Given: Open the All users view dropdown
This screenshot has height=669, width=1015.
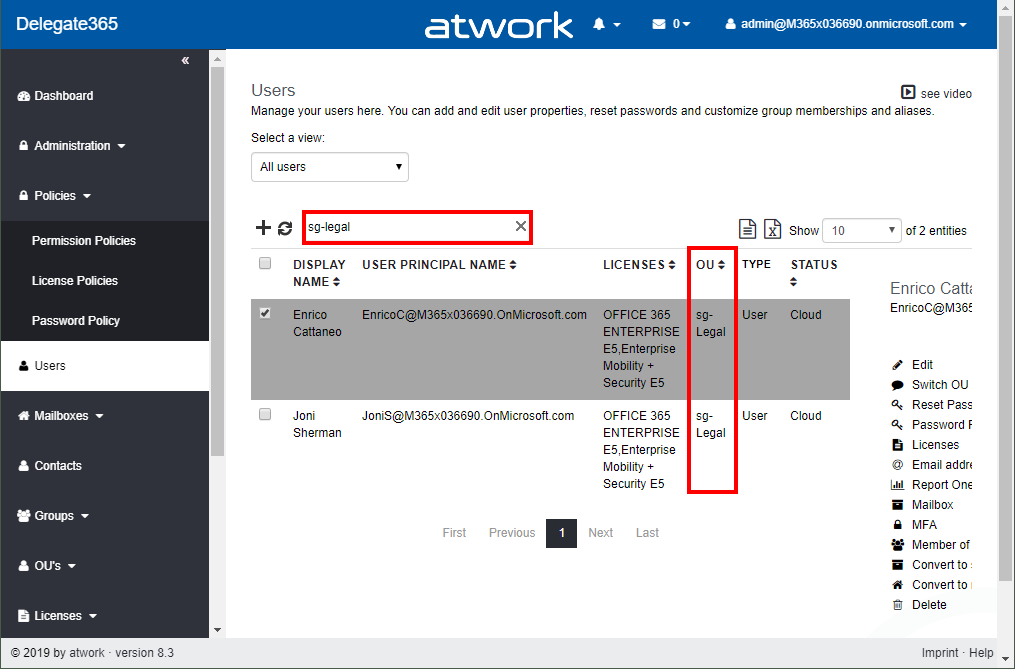Looking at the screenshot, I should [x=329, y=167].
